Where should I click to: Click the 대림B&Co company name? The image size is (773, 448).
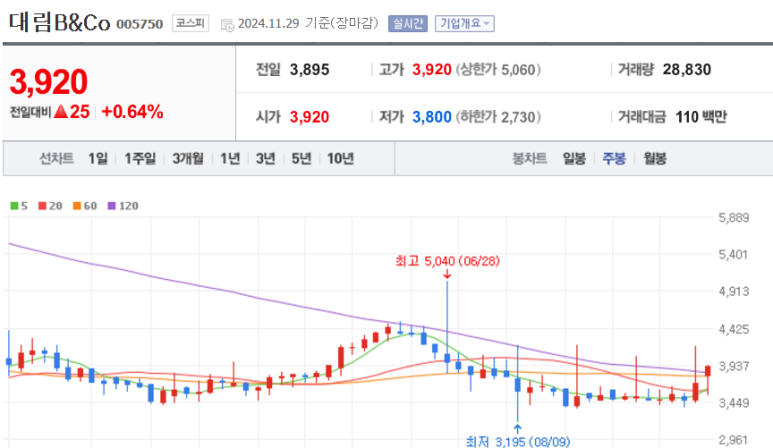pos(59,23)
